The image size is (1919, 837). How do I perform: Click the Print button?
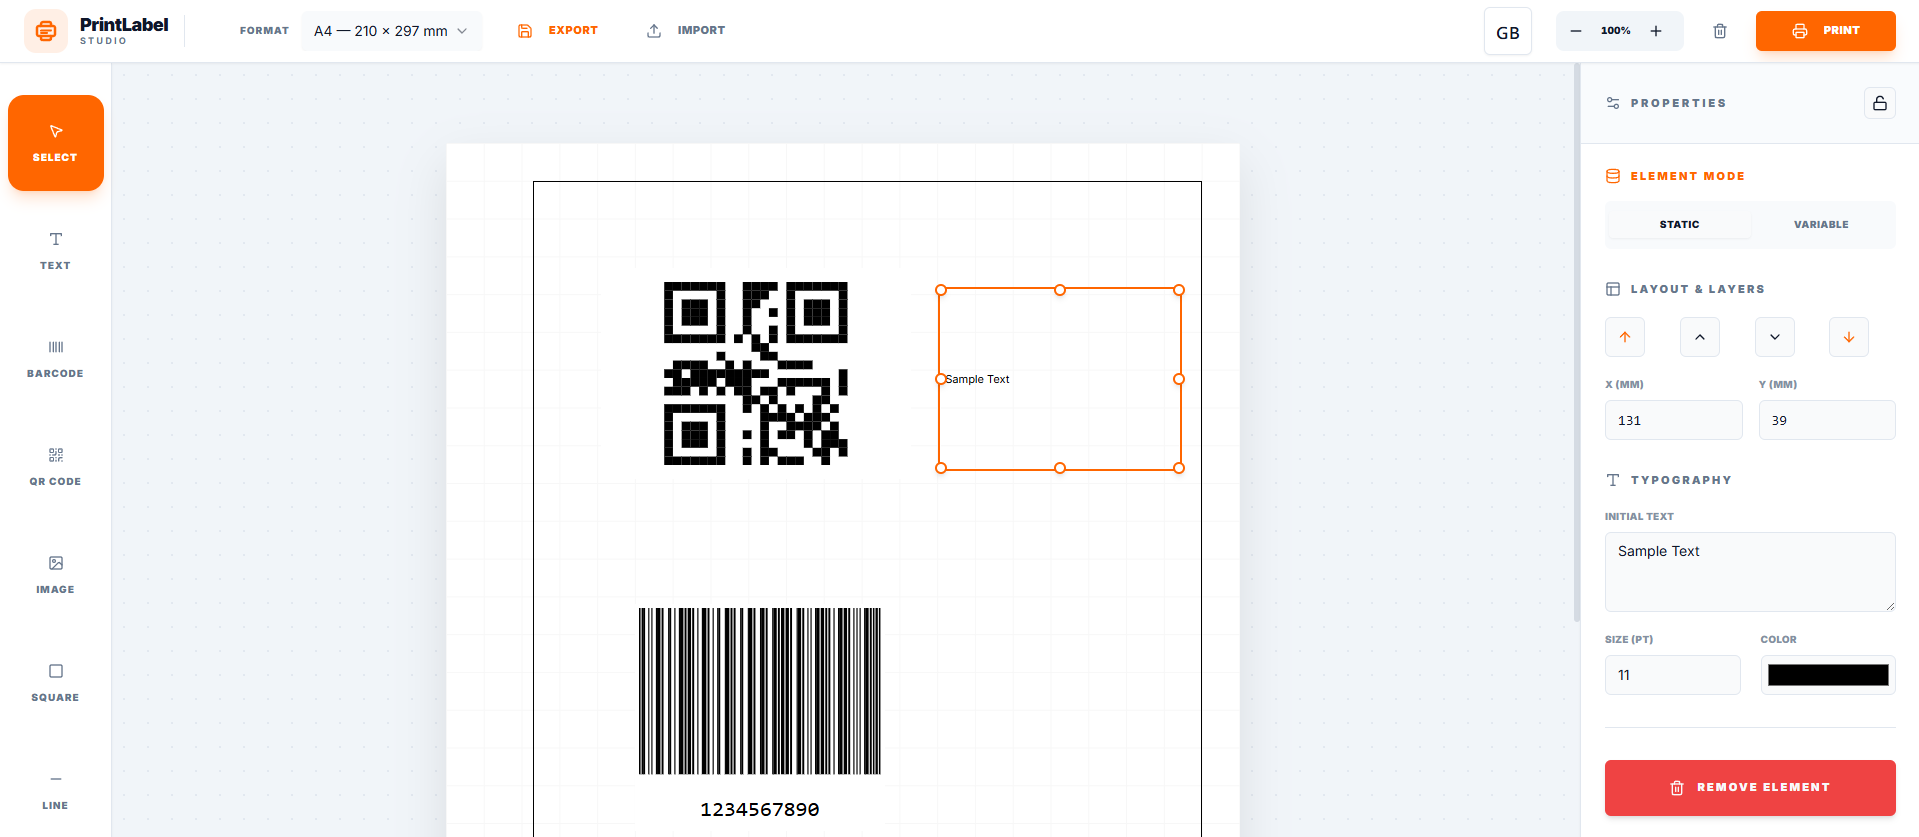pos(1826,31)
